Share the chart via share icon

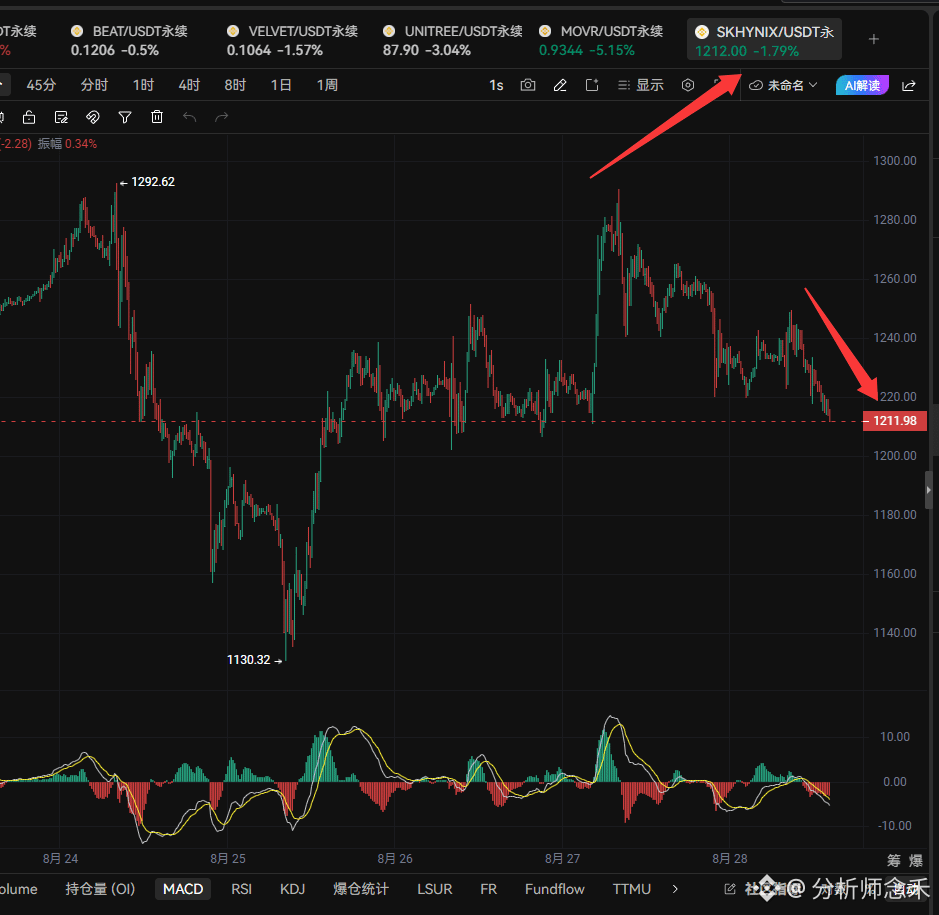909,85
